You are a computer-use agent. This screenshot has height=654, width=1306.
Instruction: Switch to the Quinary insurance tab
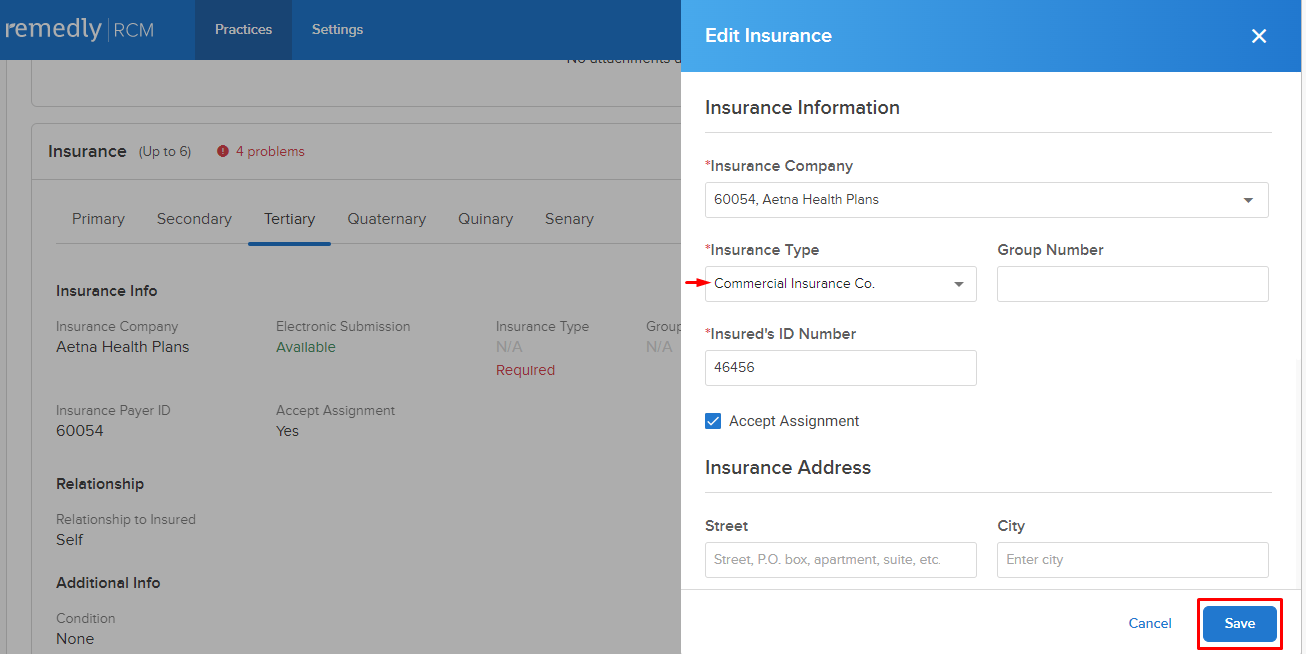tap(485, 219)
